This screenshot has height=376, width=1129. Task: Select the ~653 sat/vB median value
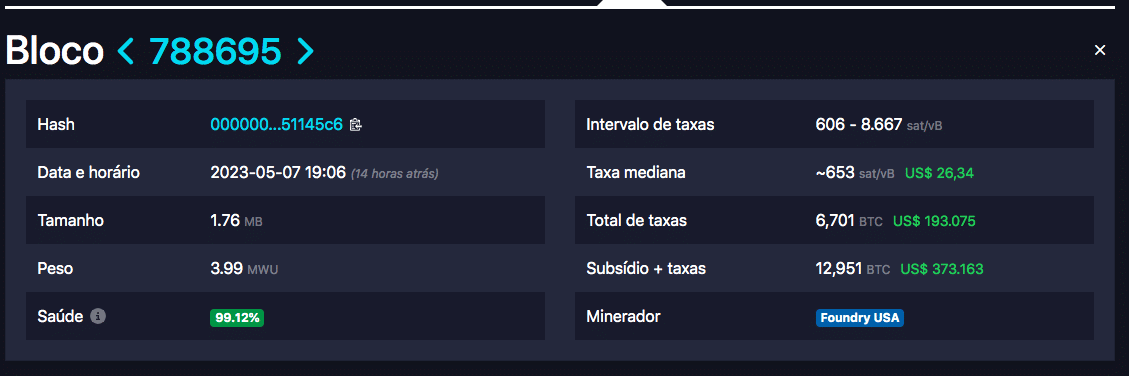tap(855, 173)
